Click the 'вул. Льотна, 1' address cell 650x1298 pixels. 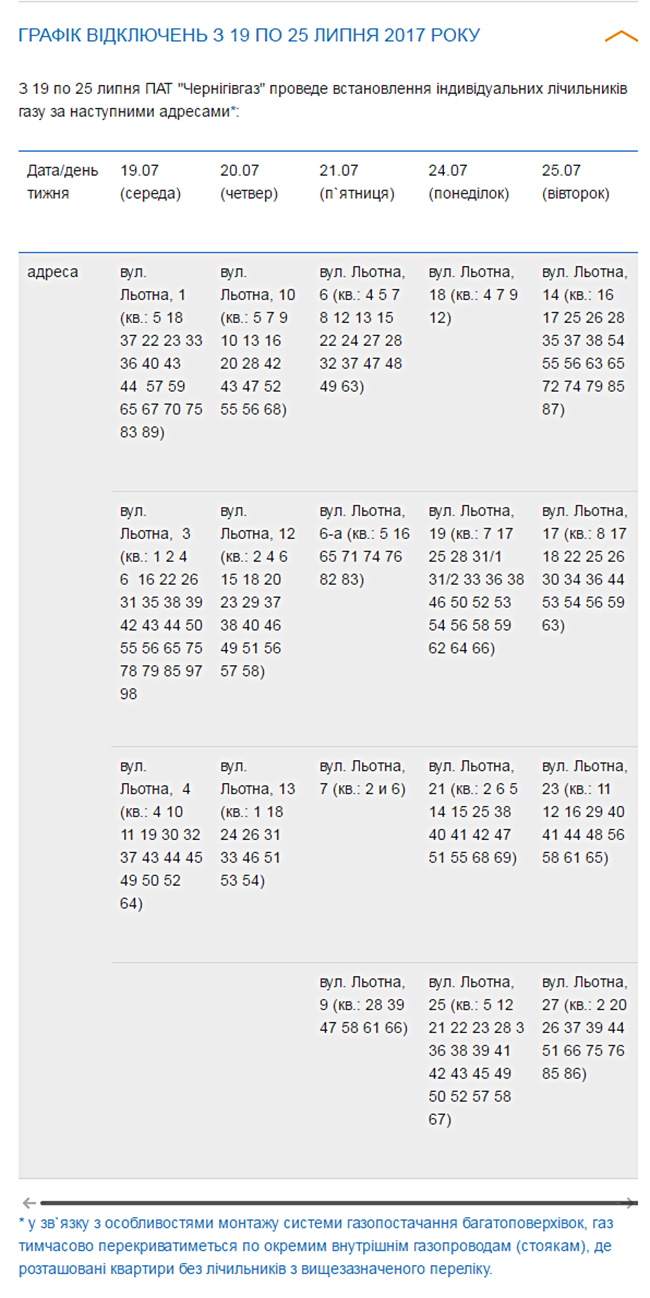coord(161,351)
